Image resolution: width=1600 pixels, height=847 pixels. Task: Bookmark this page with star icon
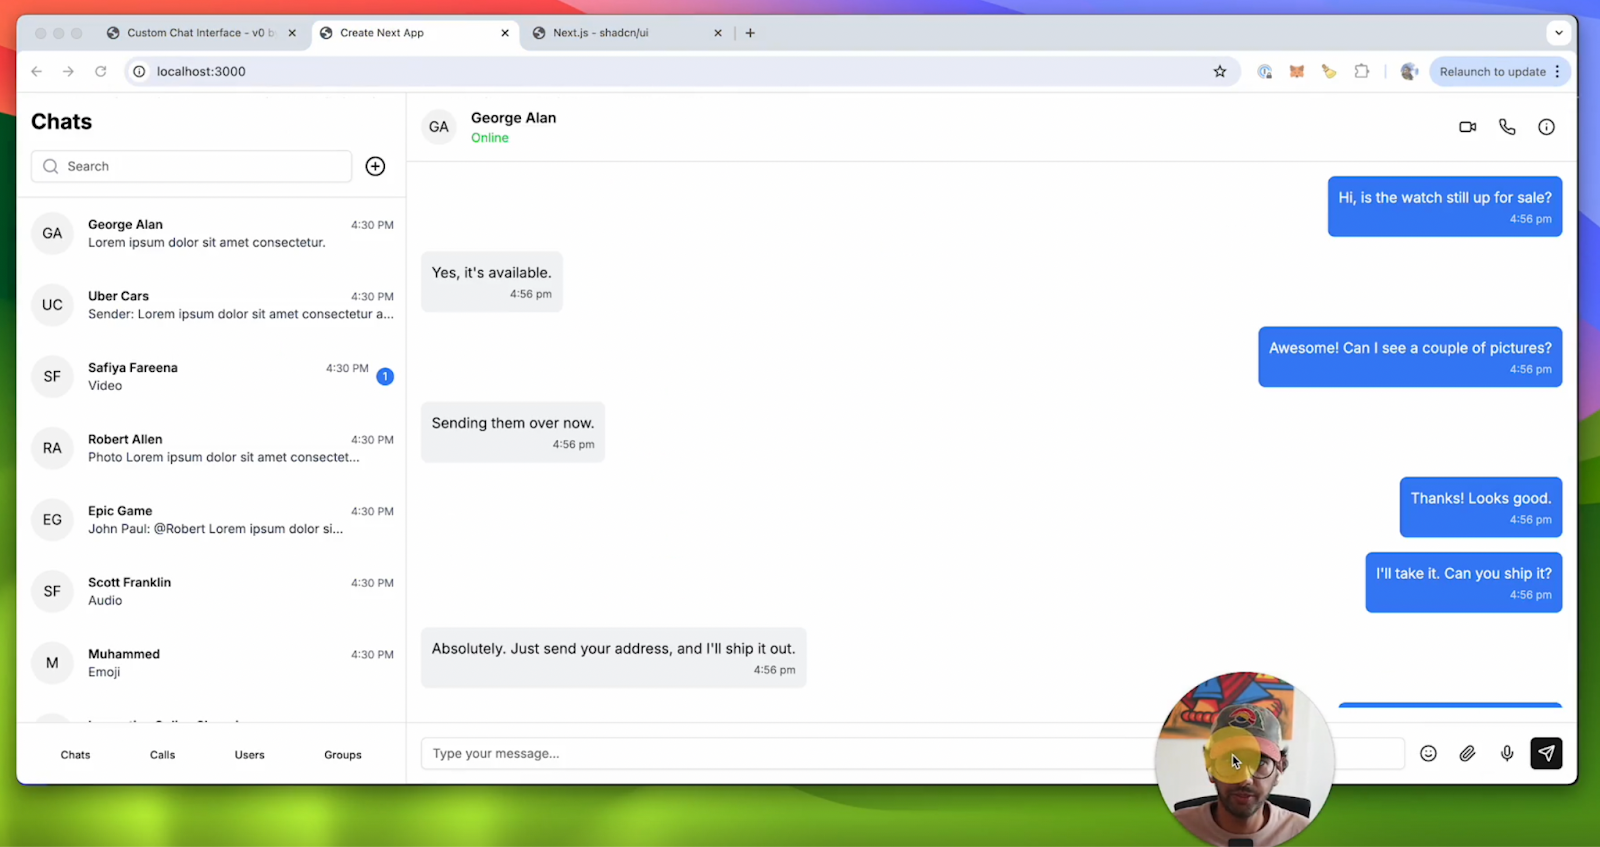[x=1220, y=71]
